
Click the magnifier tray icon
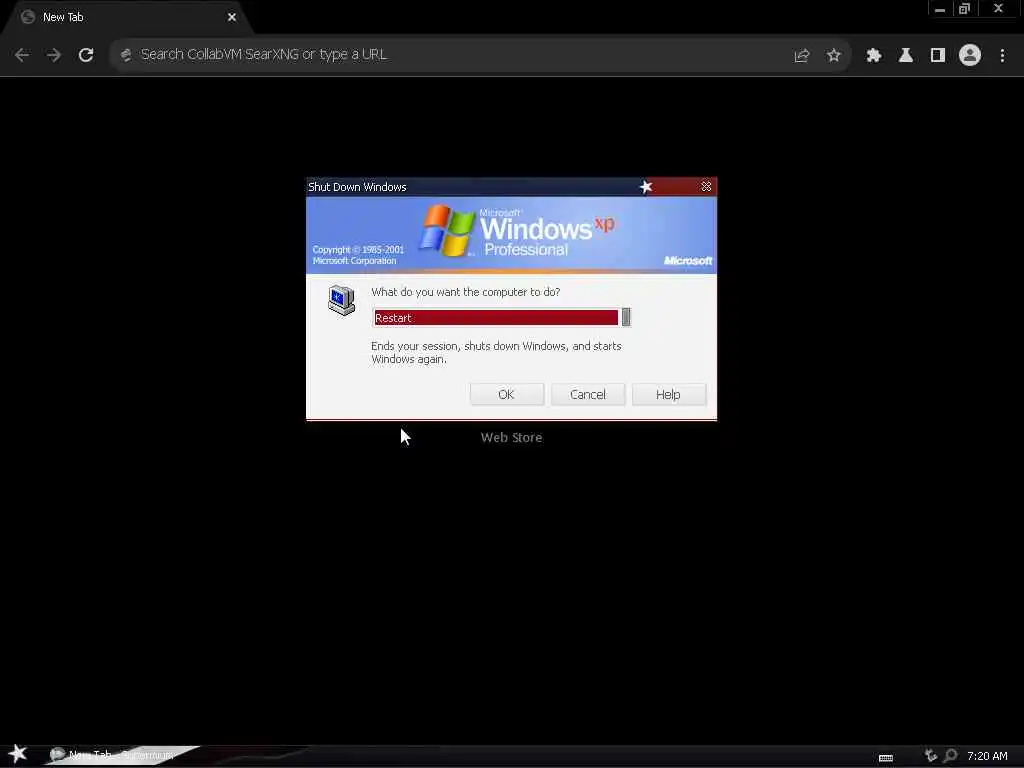tap(951, 756)
